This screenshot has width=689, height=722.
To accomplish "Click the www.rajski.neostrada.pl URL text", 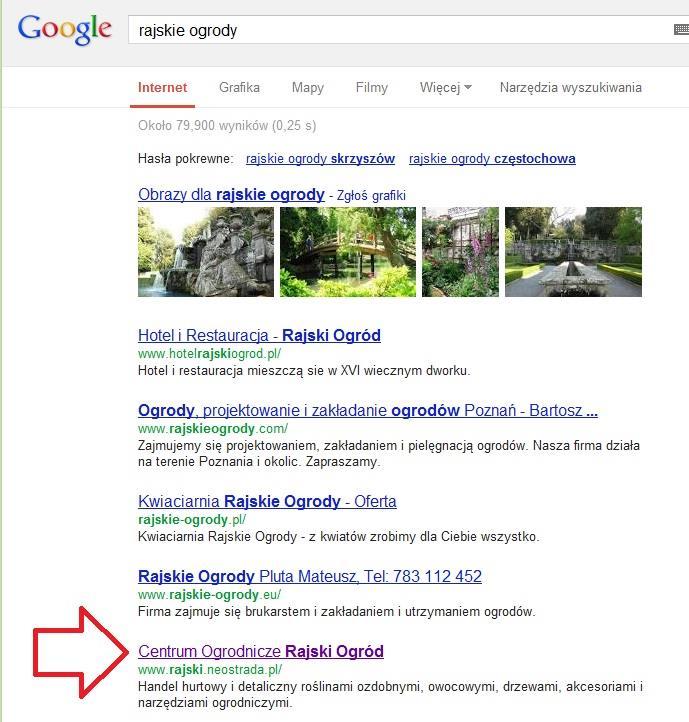I will [x=210, y=670].
